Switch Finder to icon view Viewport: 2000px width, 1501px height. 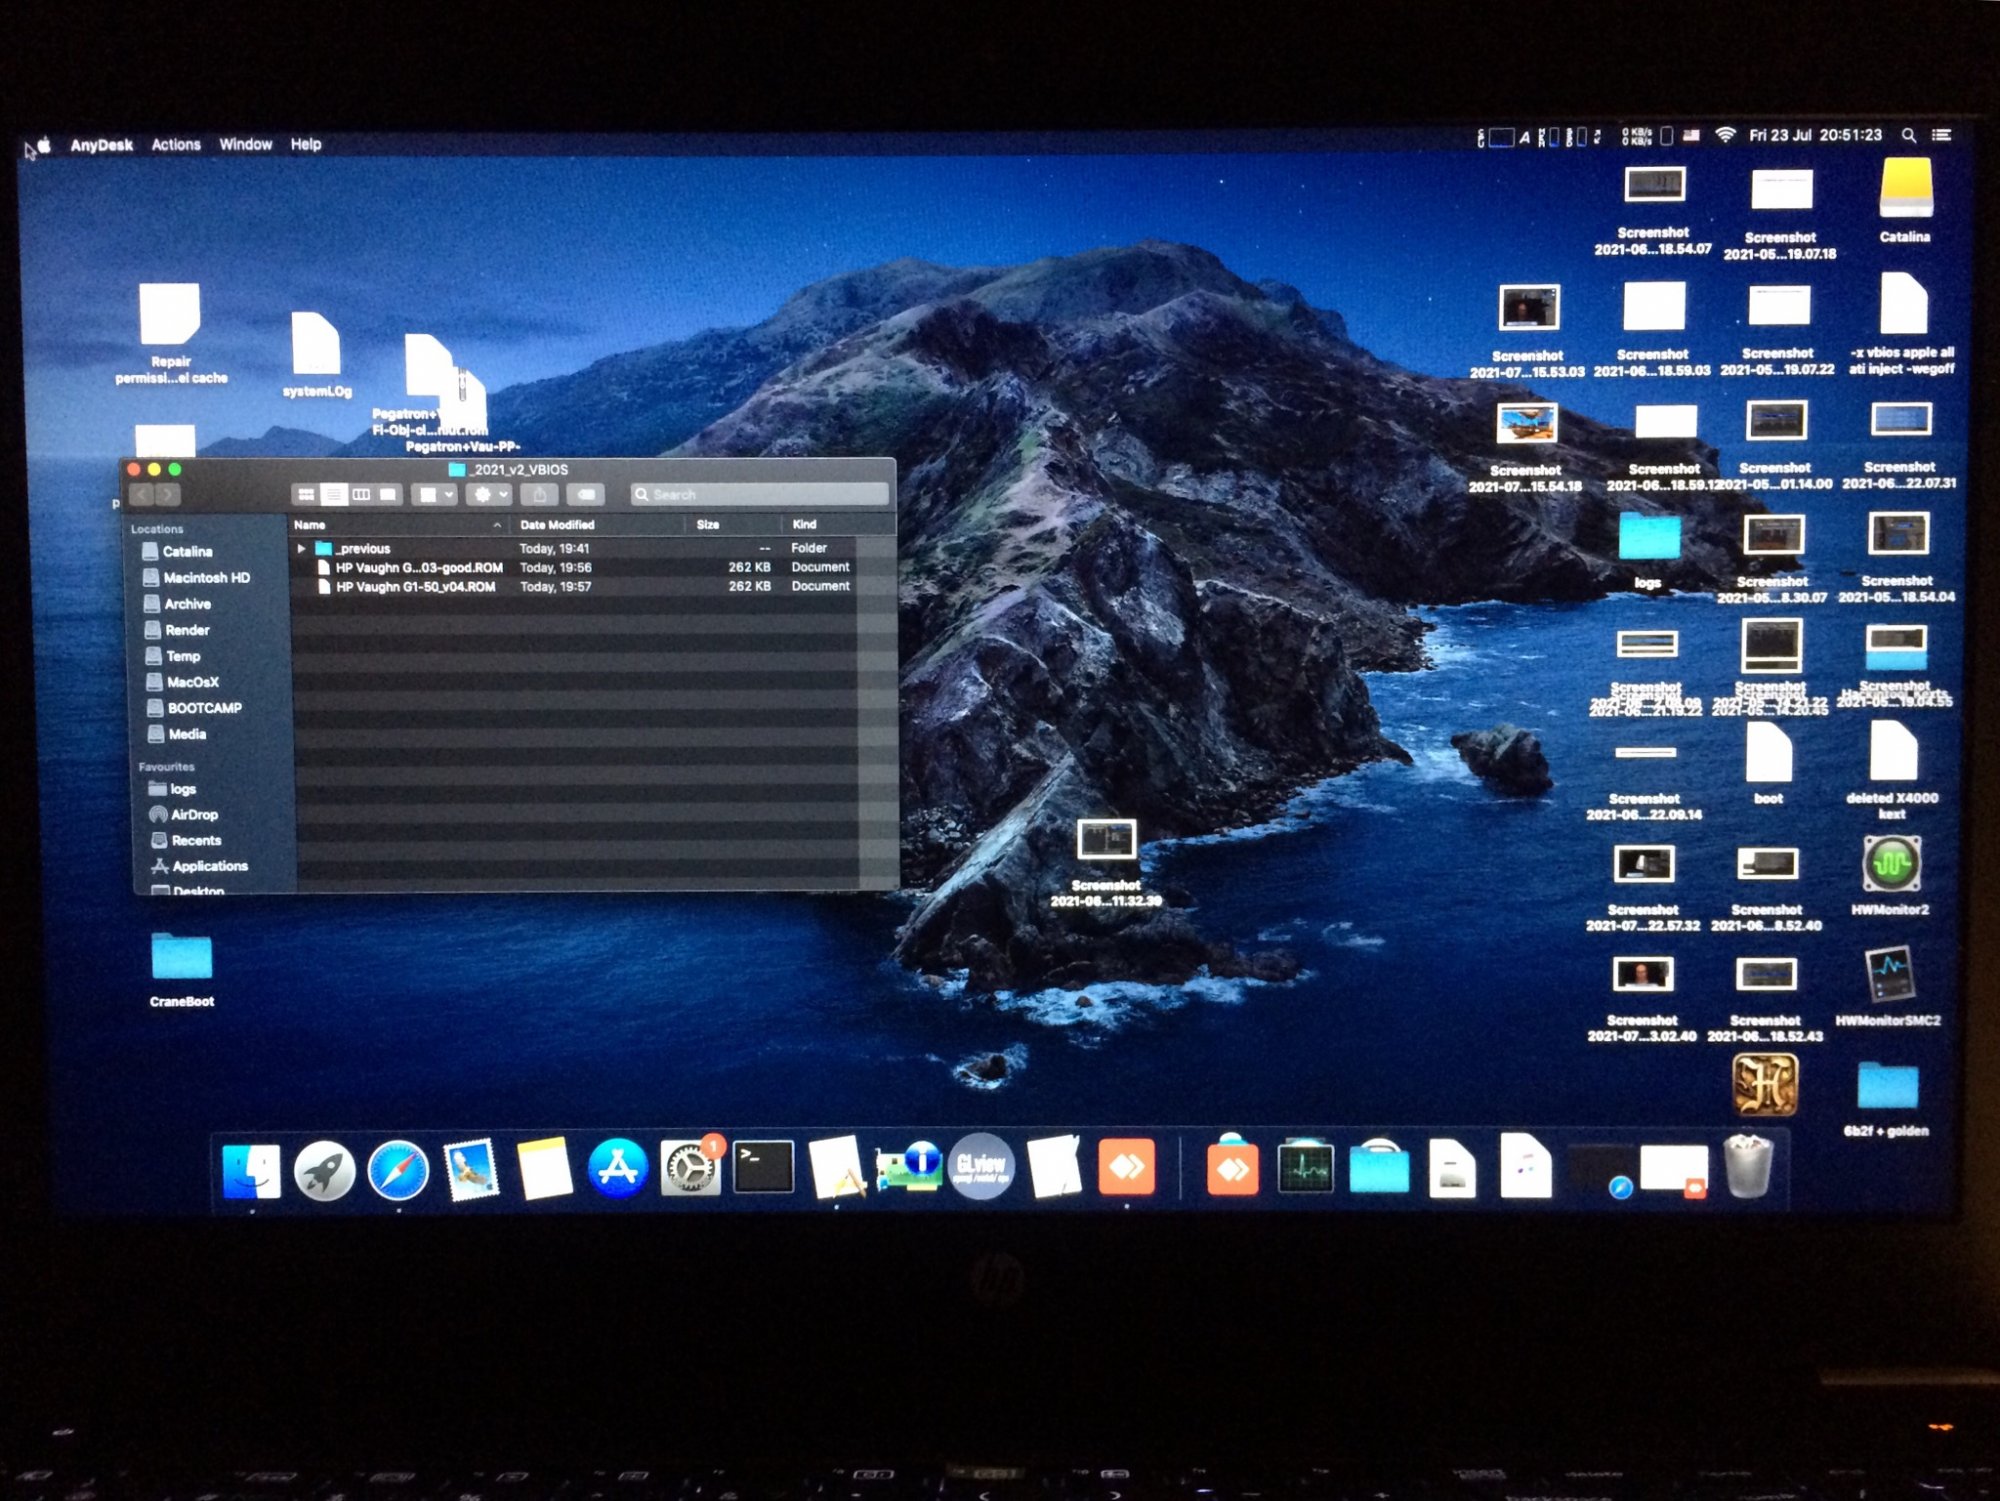pyautogui.click(x=306, y=495)
